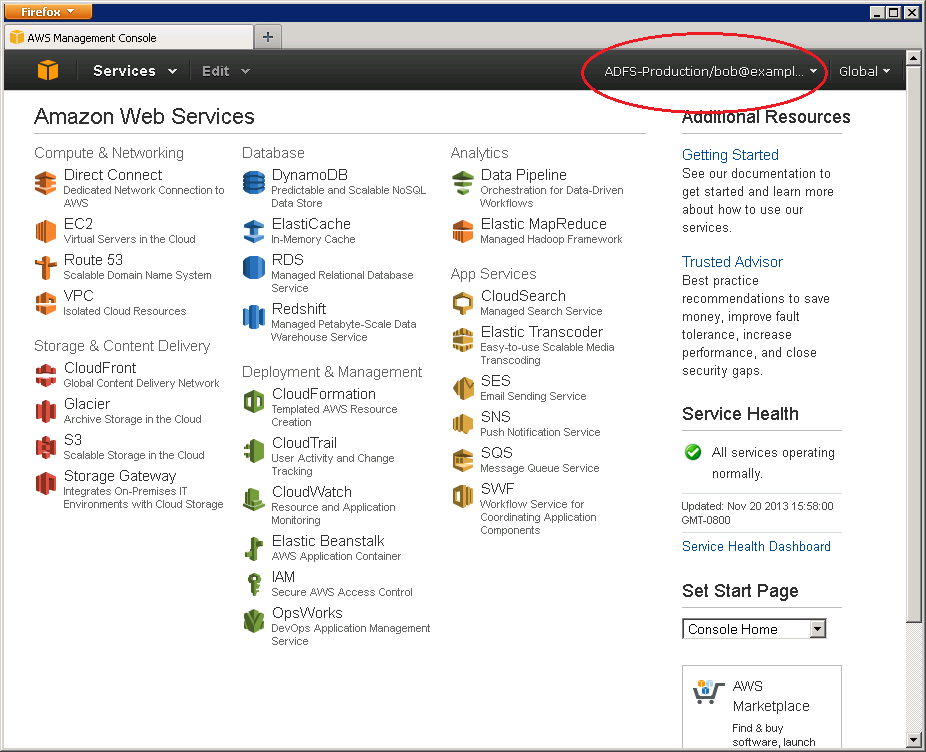The width and height of the screenshot is (926, 752).
Task: Open the Service Health Dashboard link
Action: [756, 546]
